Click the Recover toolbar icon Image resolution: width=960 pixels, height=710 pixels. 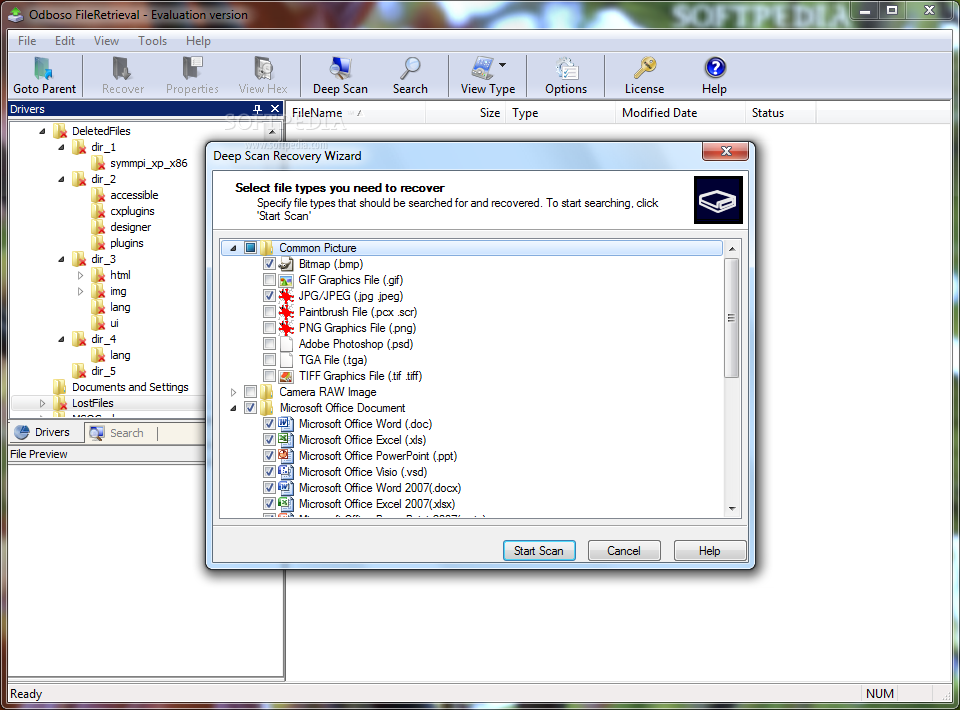tap(122, 68)
